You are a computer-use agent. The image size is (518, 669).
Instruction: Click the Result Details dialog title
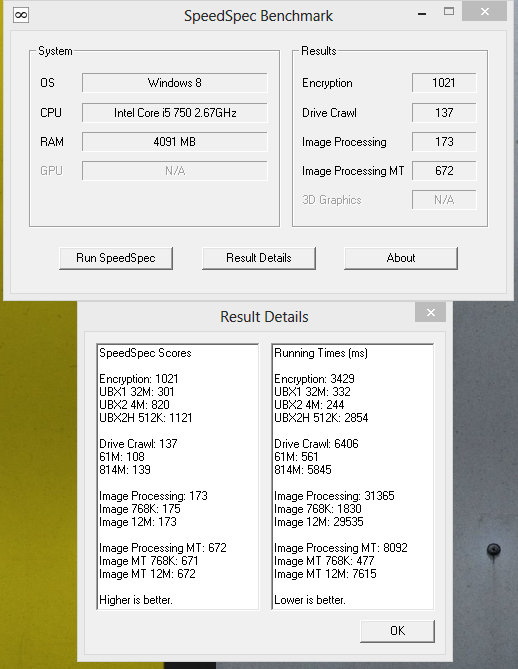264,317
